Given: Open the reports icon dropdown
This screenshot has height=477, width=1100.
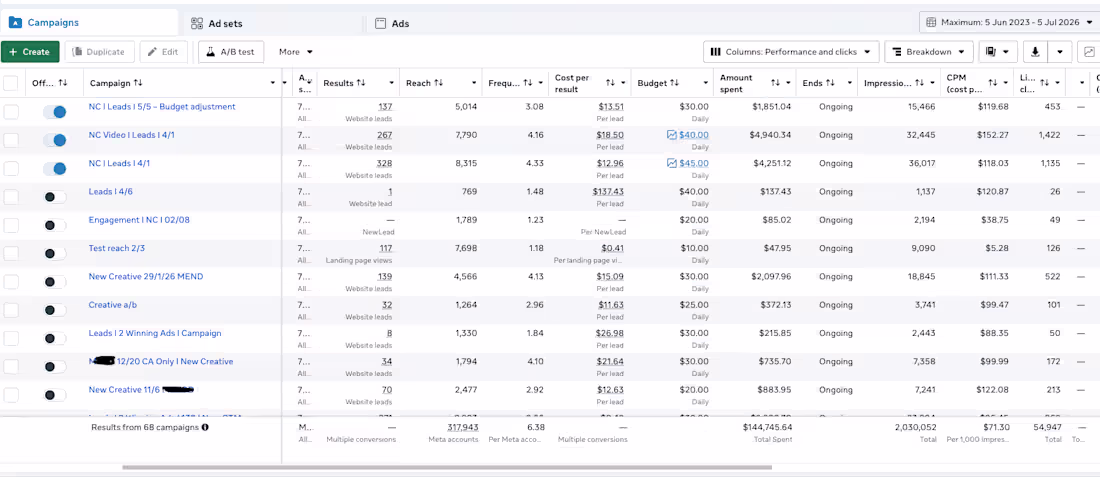Looking at the screenshot, I should coord(998,52).
